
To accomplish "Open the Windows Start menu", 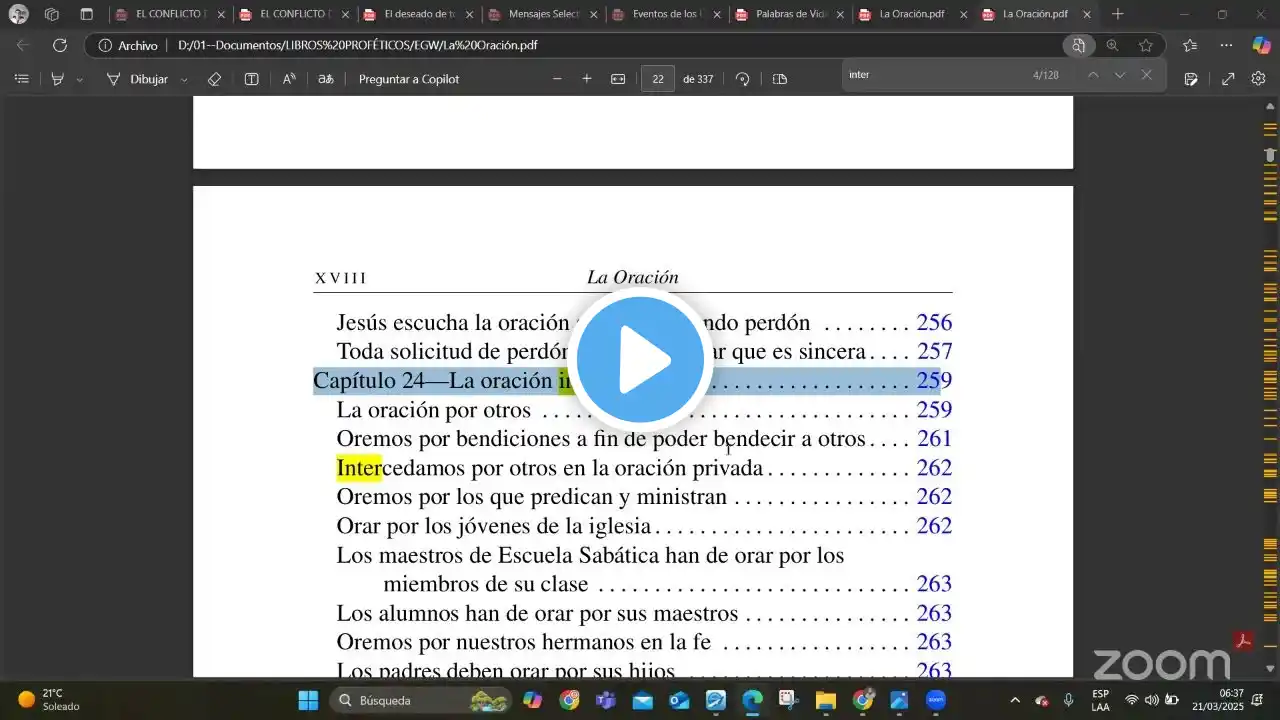I will [x=308, y=700].
